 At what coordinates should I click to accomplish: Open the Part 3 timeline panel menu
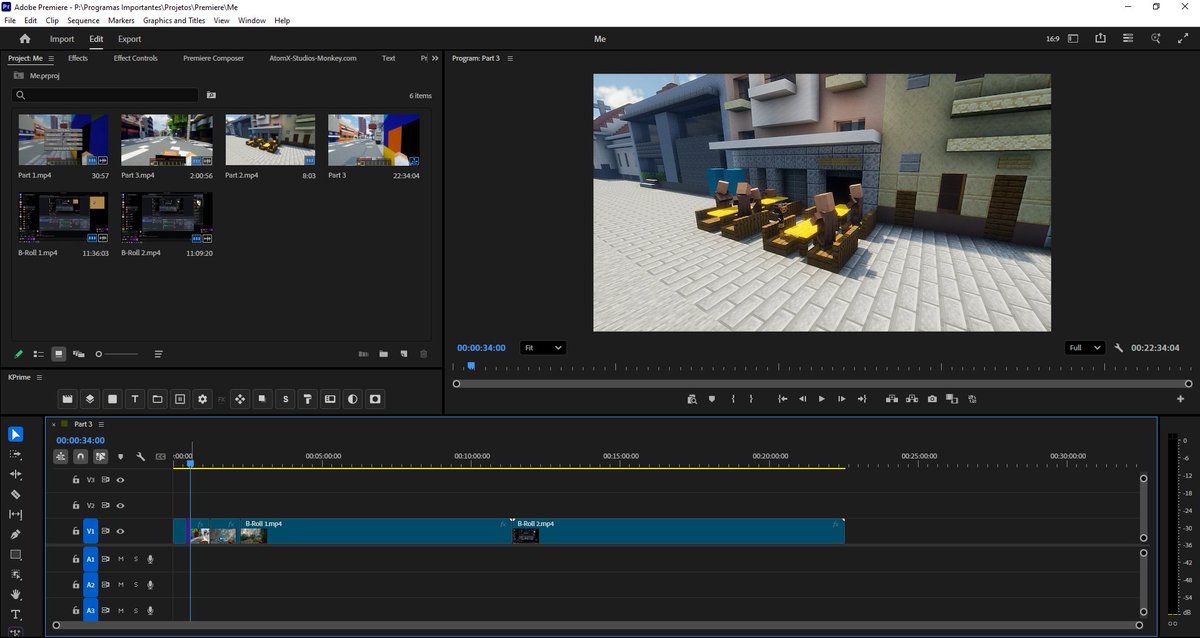[101, 424]
